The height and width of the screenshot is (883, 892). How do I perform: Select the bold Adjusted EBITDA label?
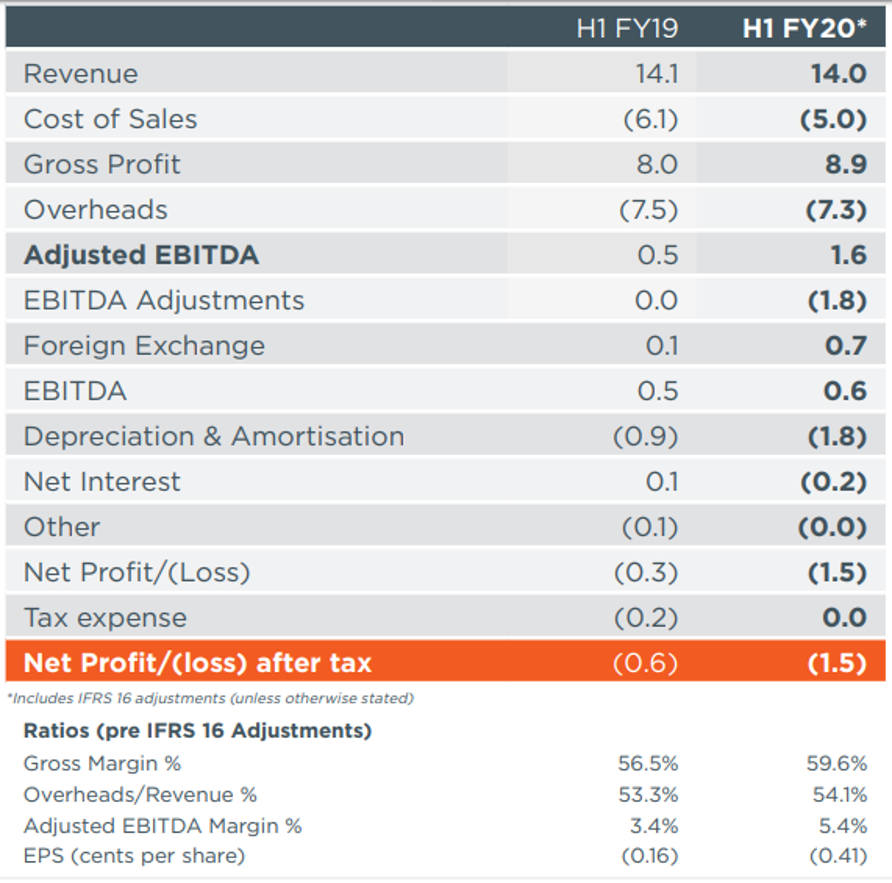141,255
